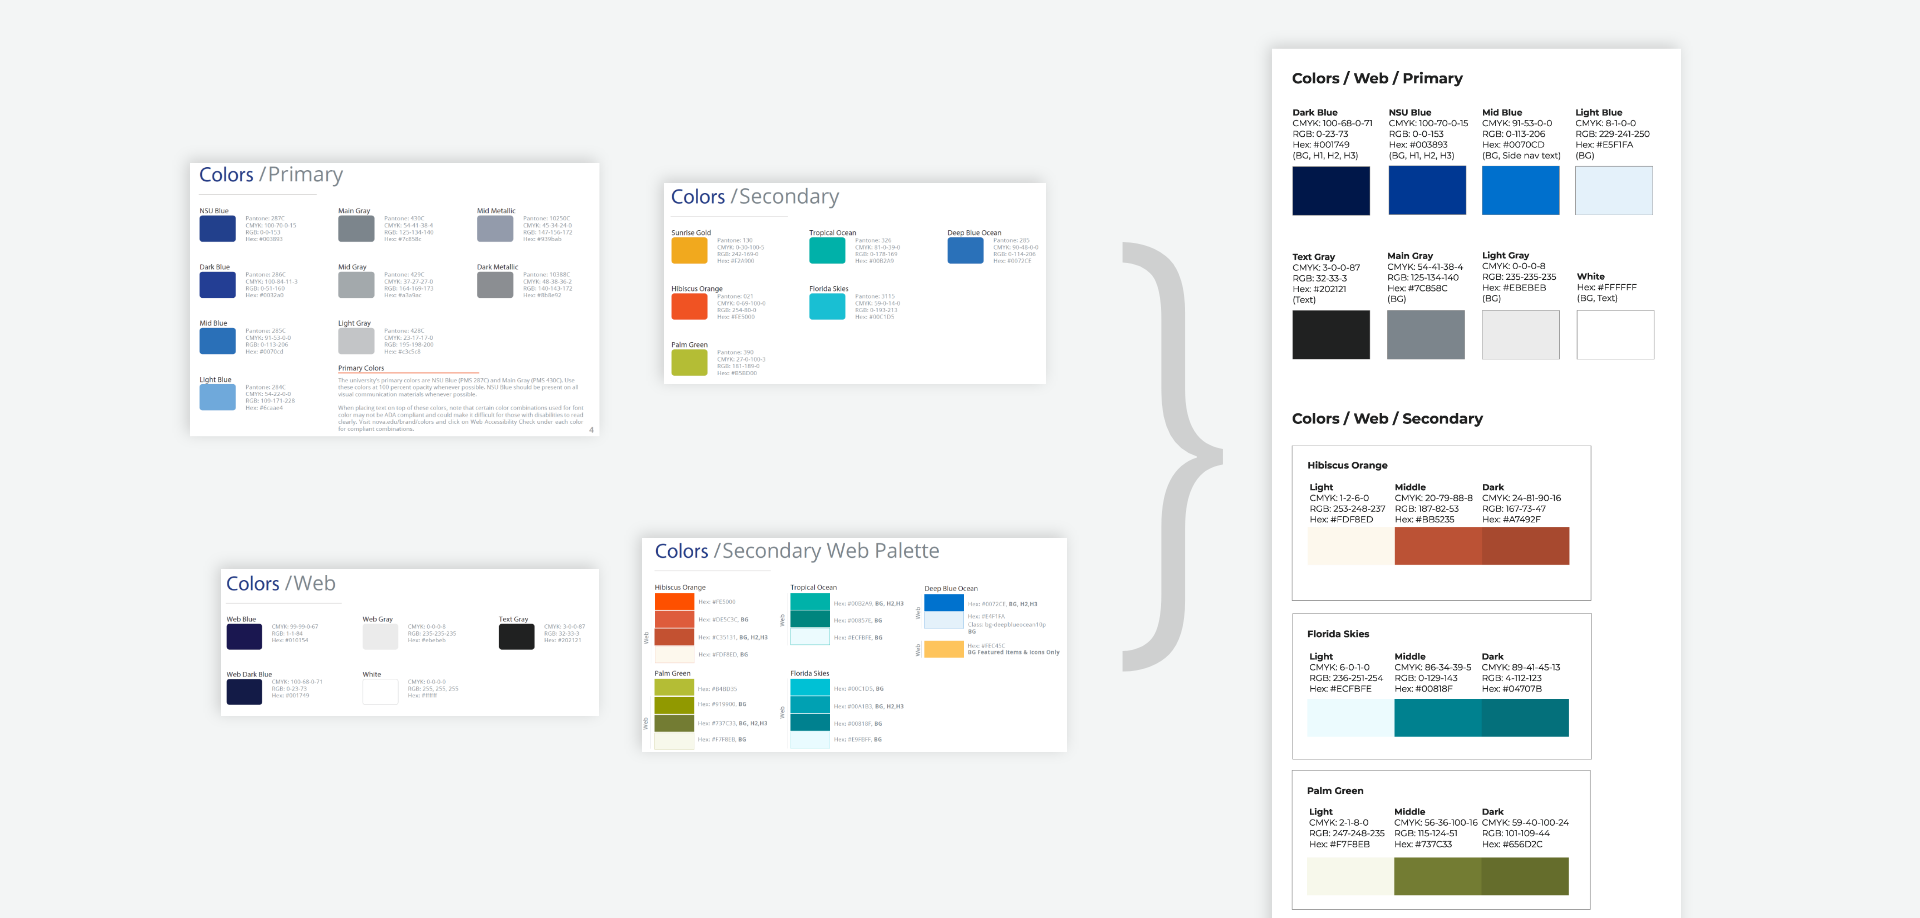Select the Florida Skies swatch in Colors/Secondary
The height and width of the screenshot is (918, 1920).
click(x=827, y=307)
